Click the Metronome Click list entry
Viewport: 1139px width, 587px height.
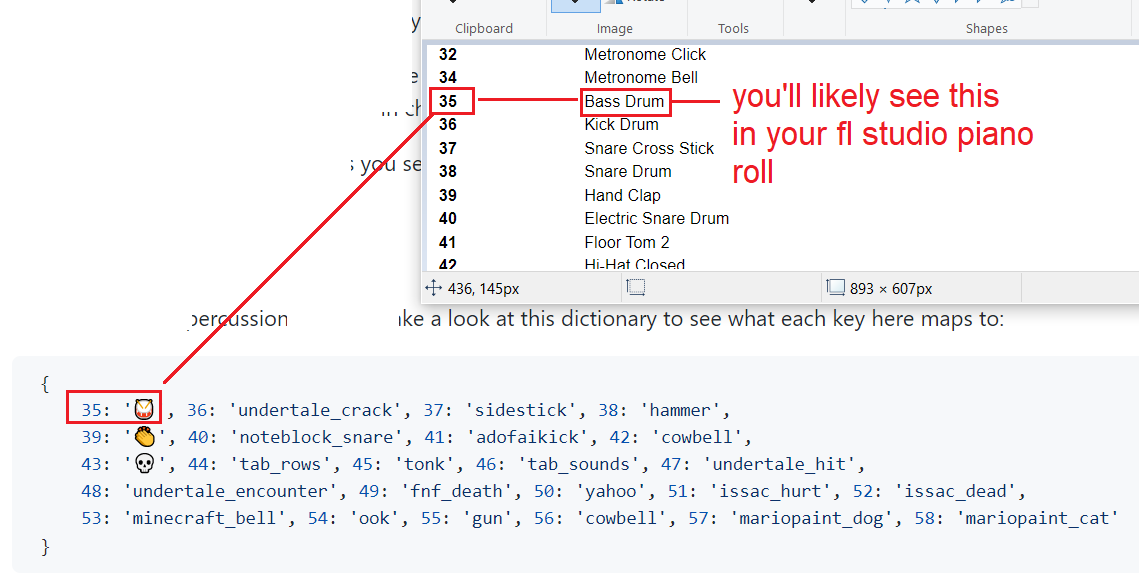pos(644,54)
